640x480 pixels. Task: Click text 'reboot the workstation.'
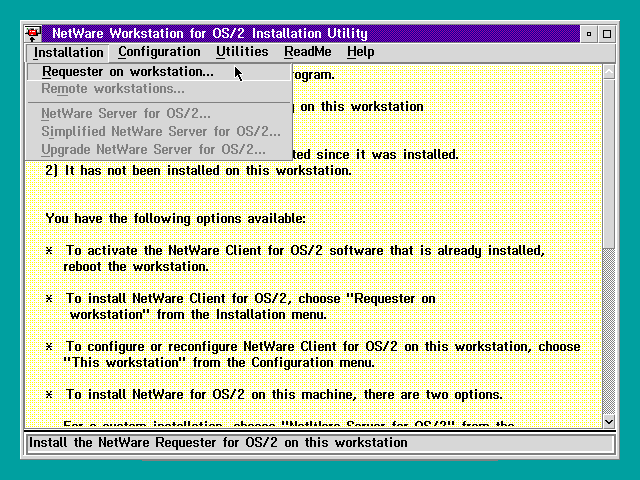(136, 267)
